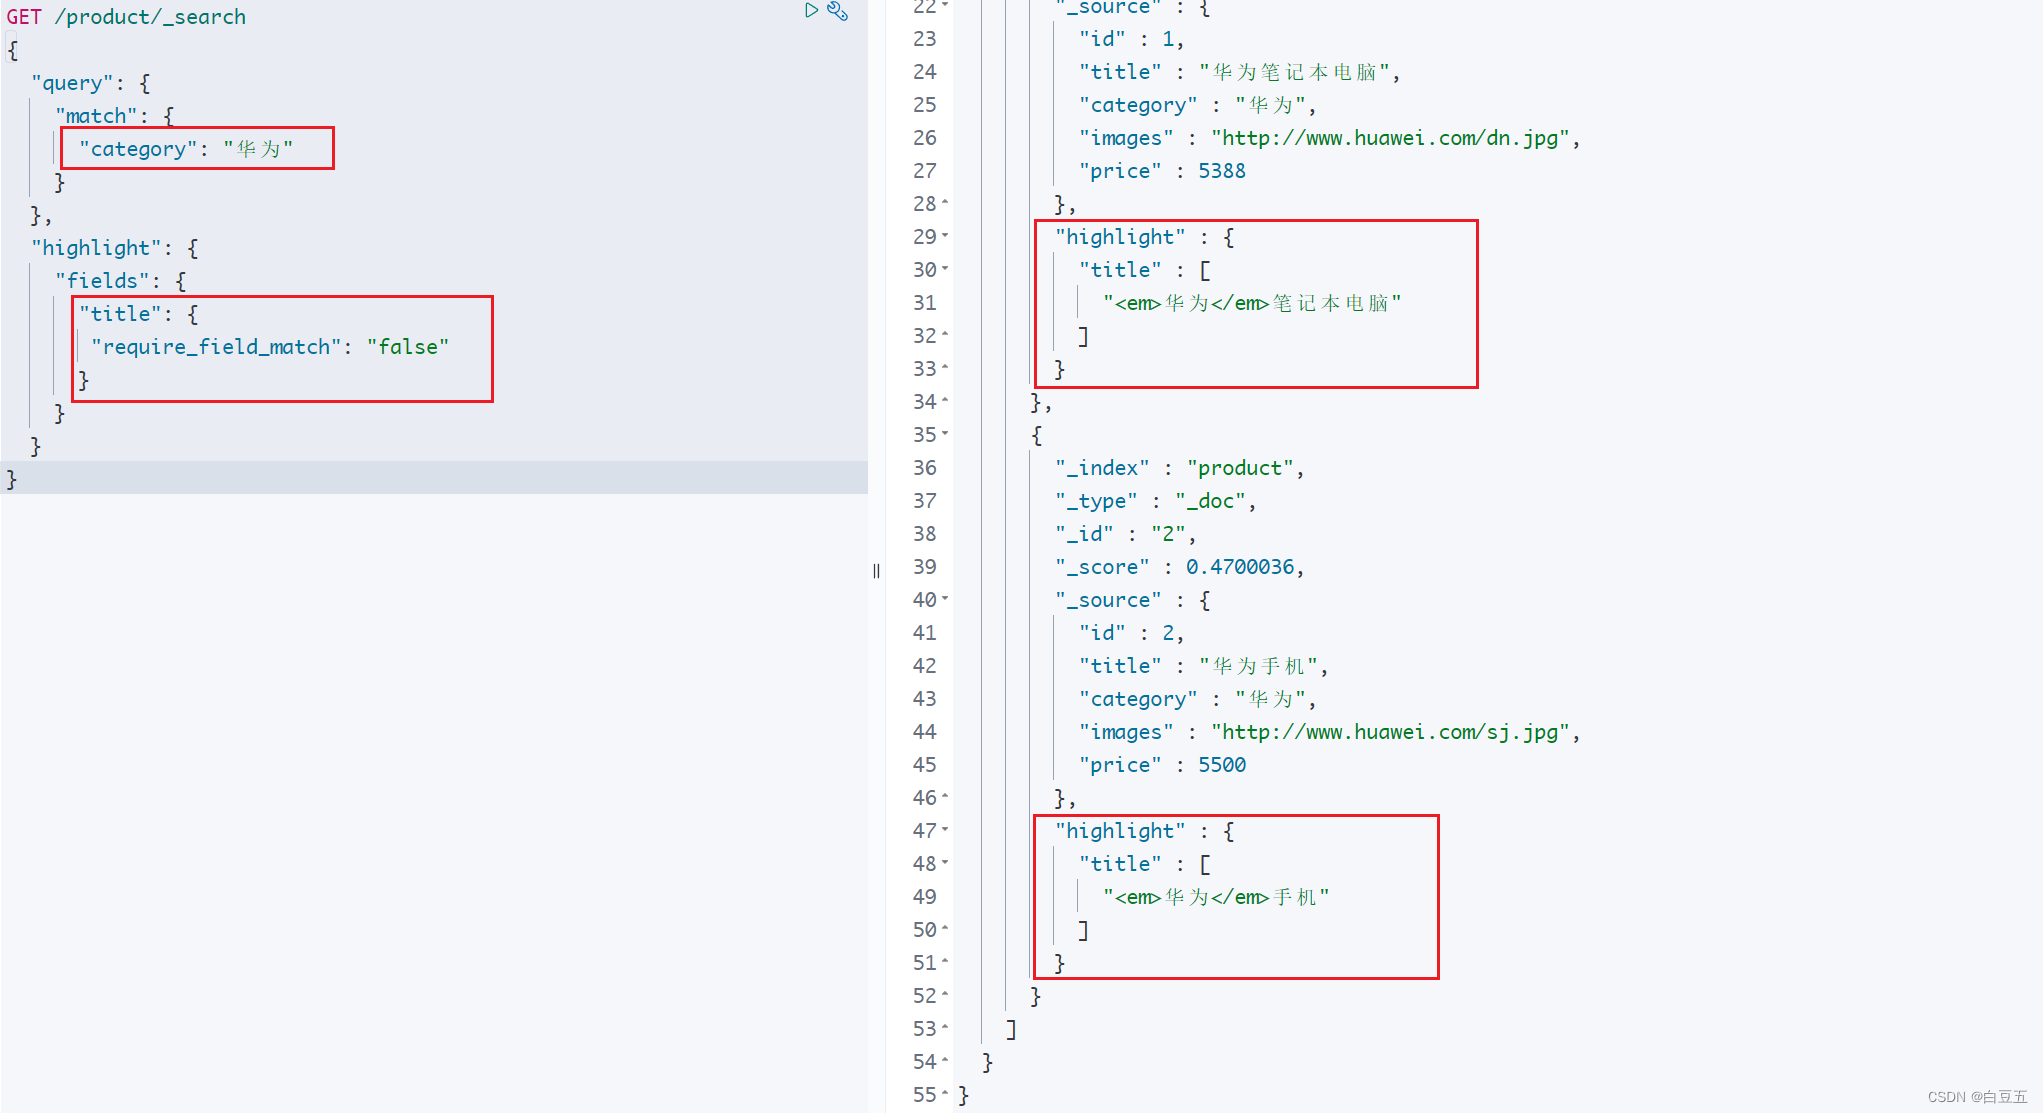Click the "require_field_match": "false" line
The height and width of the screenshot is (1113, 2043).
270,347
